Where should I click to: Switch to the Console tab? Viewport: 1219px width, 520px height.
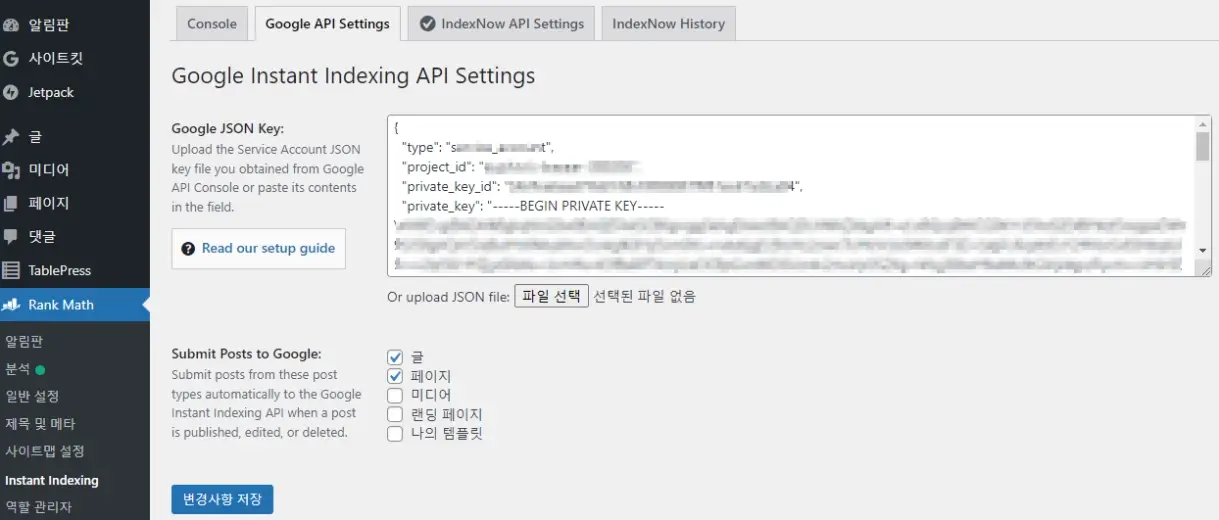(212, 24)
